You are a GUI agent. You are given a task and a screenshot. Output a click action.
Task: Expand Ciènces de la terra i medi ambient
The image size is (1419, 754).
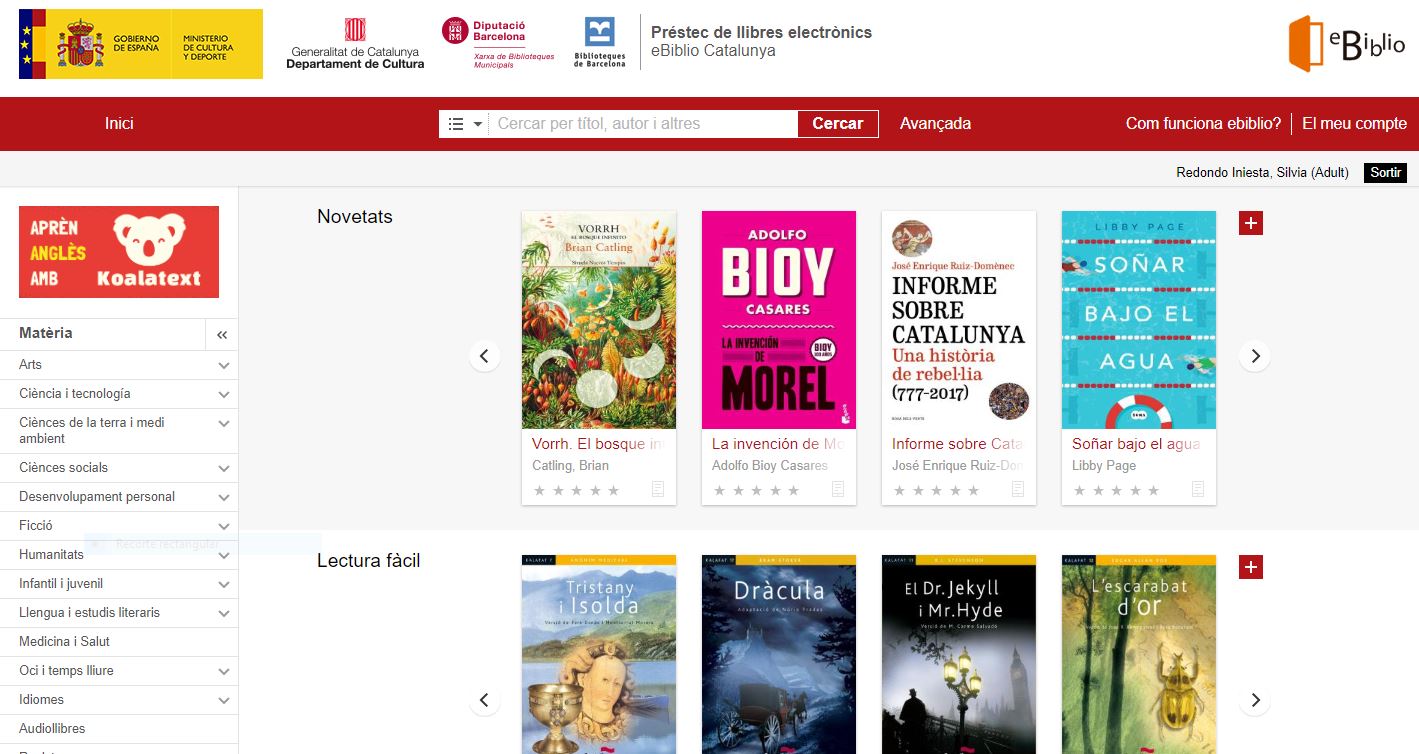[224, 423]
